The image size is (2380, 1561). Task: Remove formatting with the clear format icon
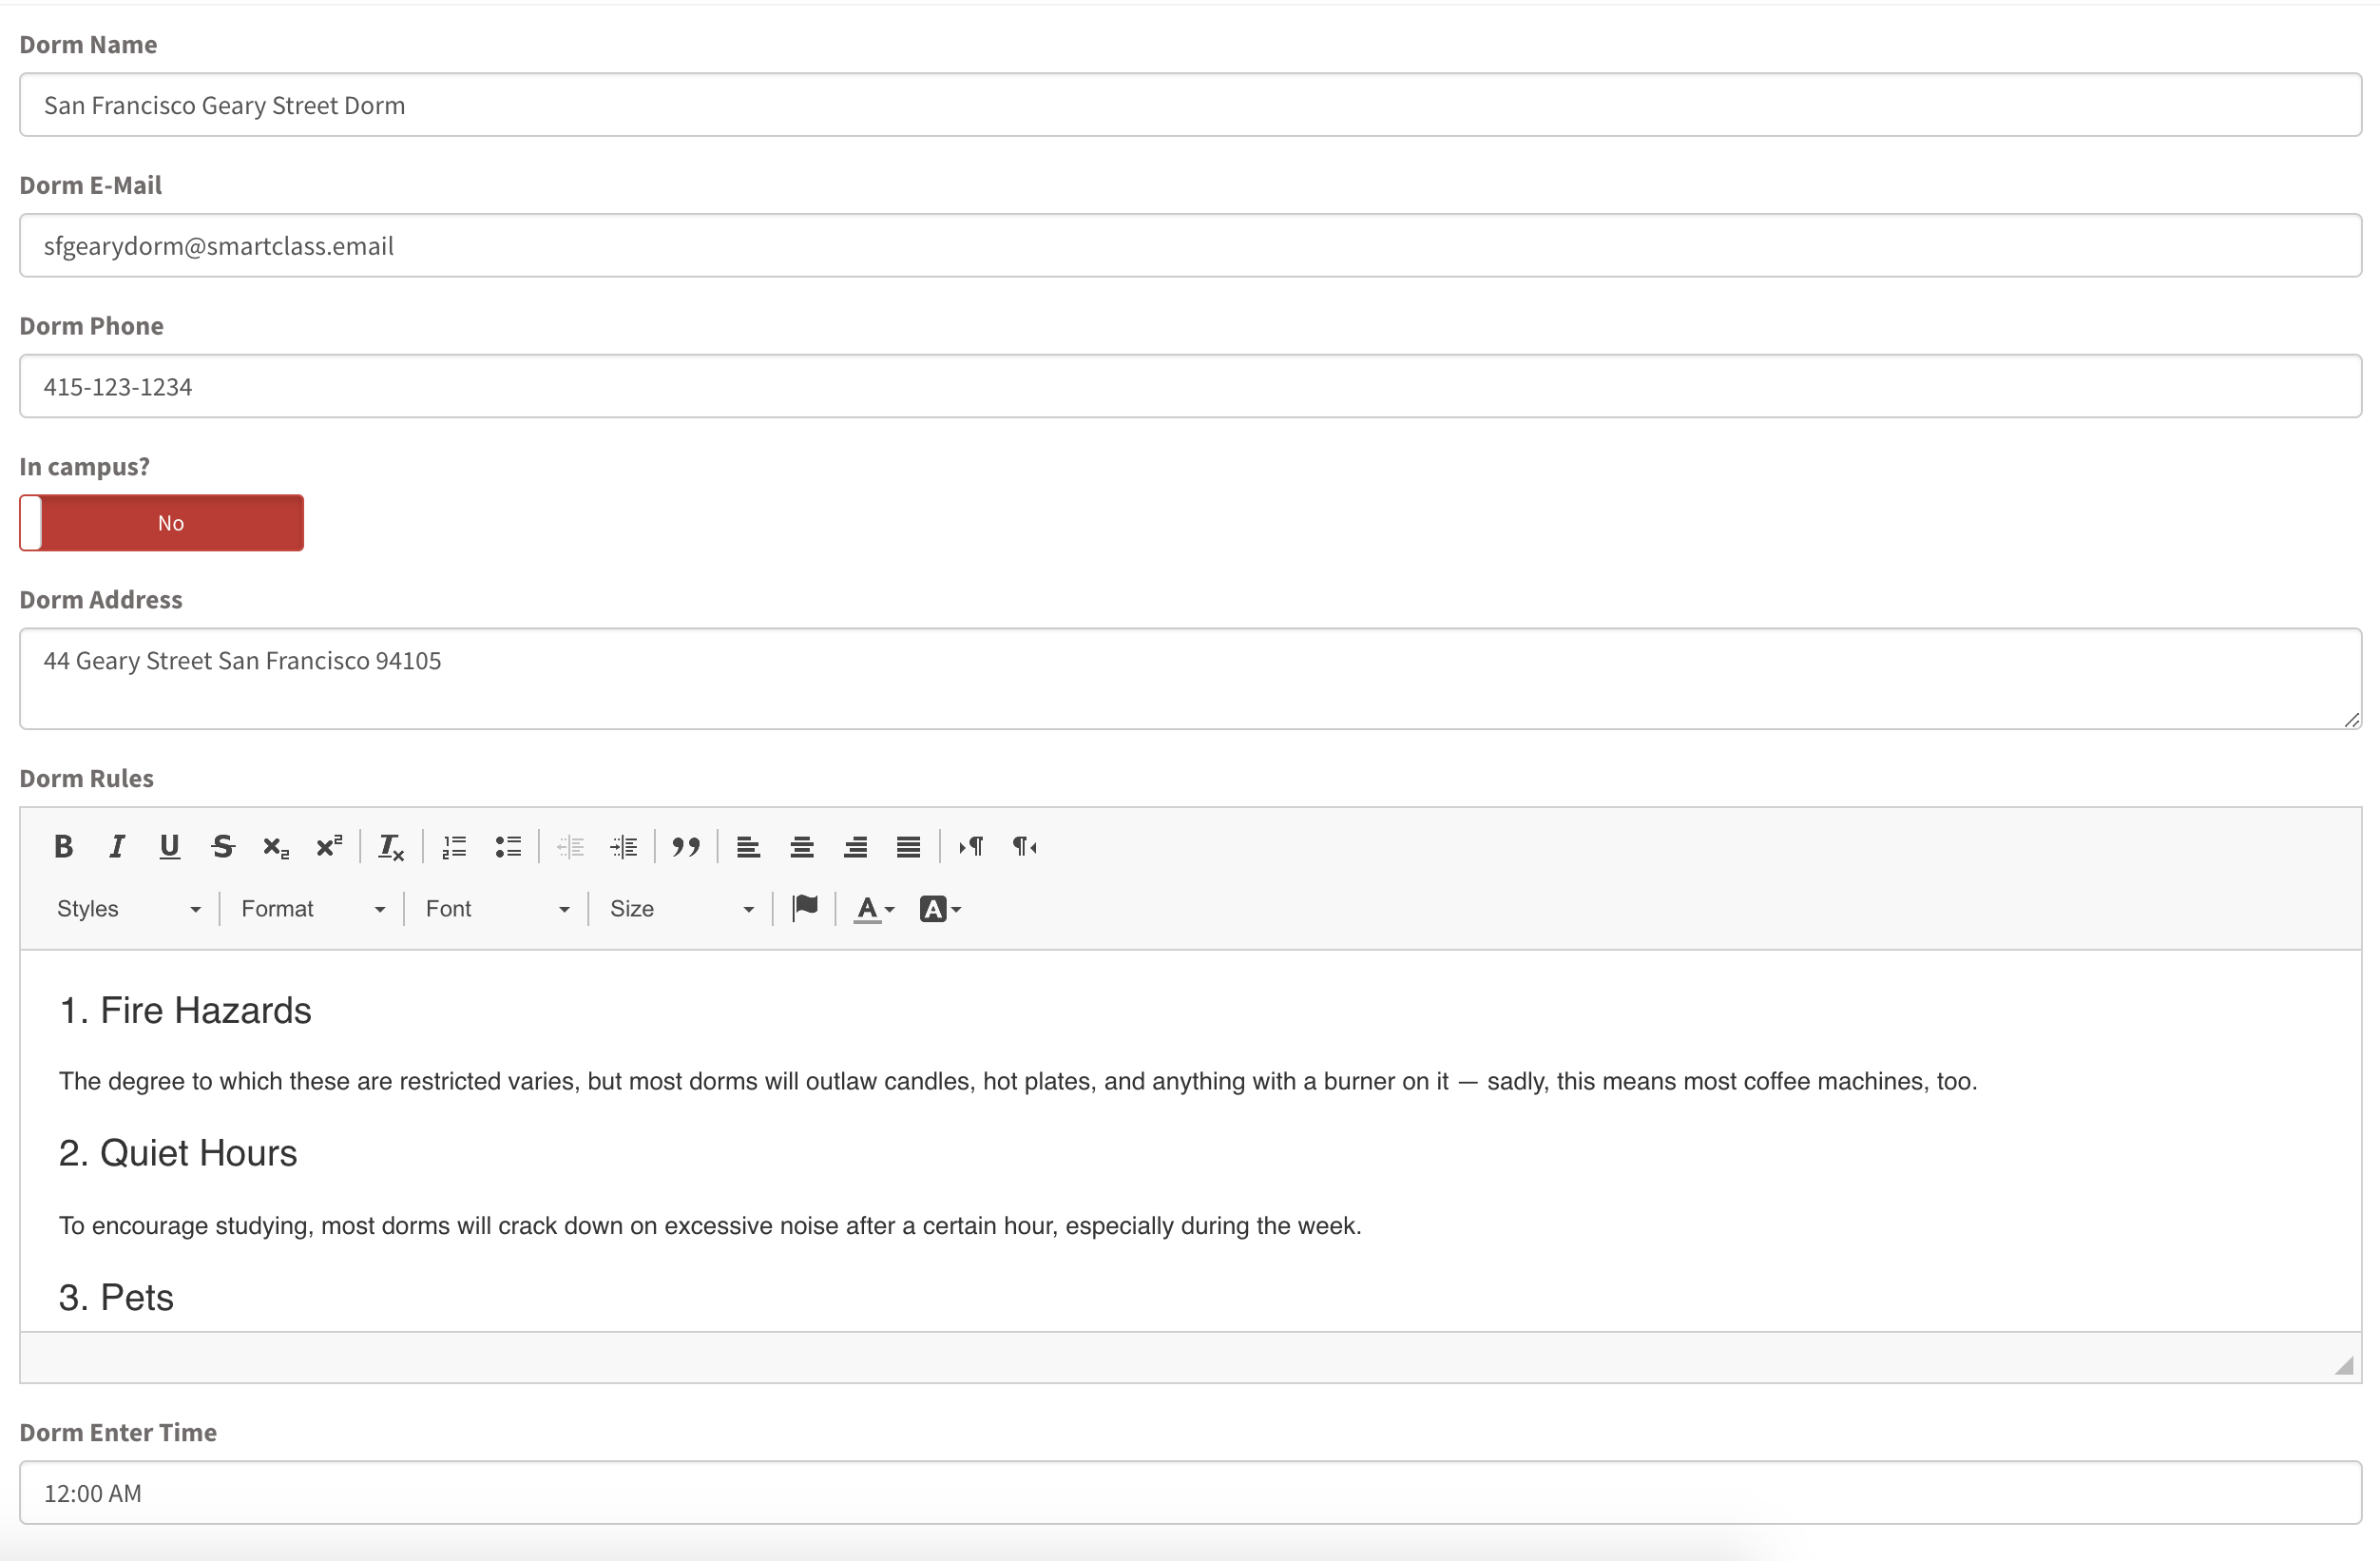(390, 847)
